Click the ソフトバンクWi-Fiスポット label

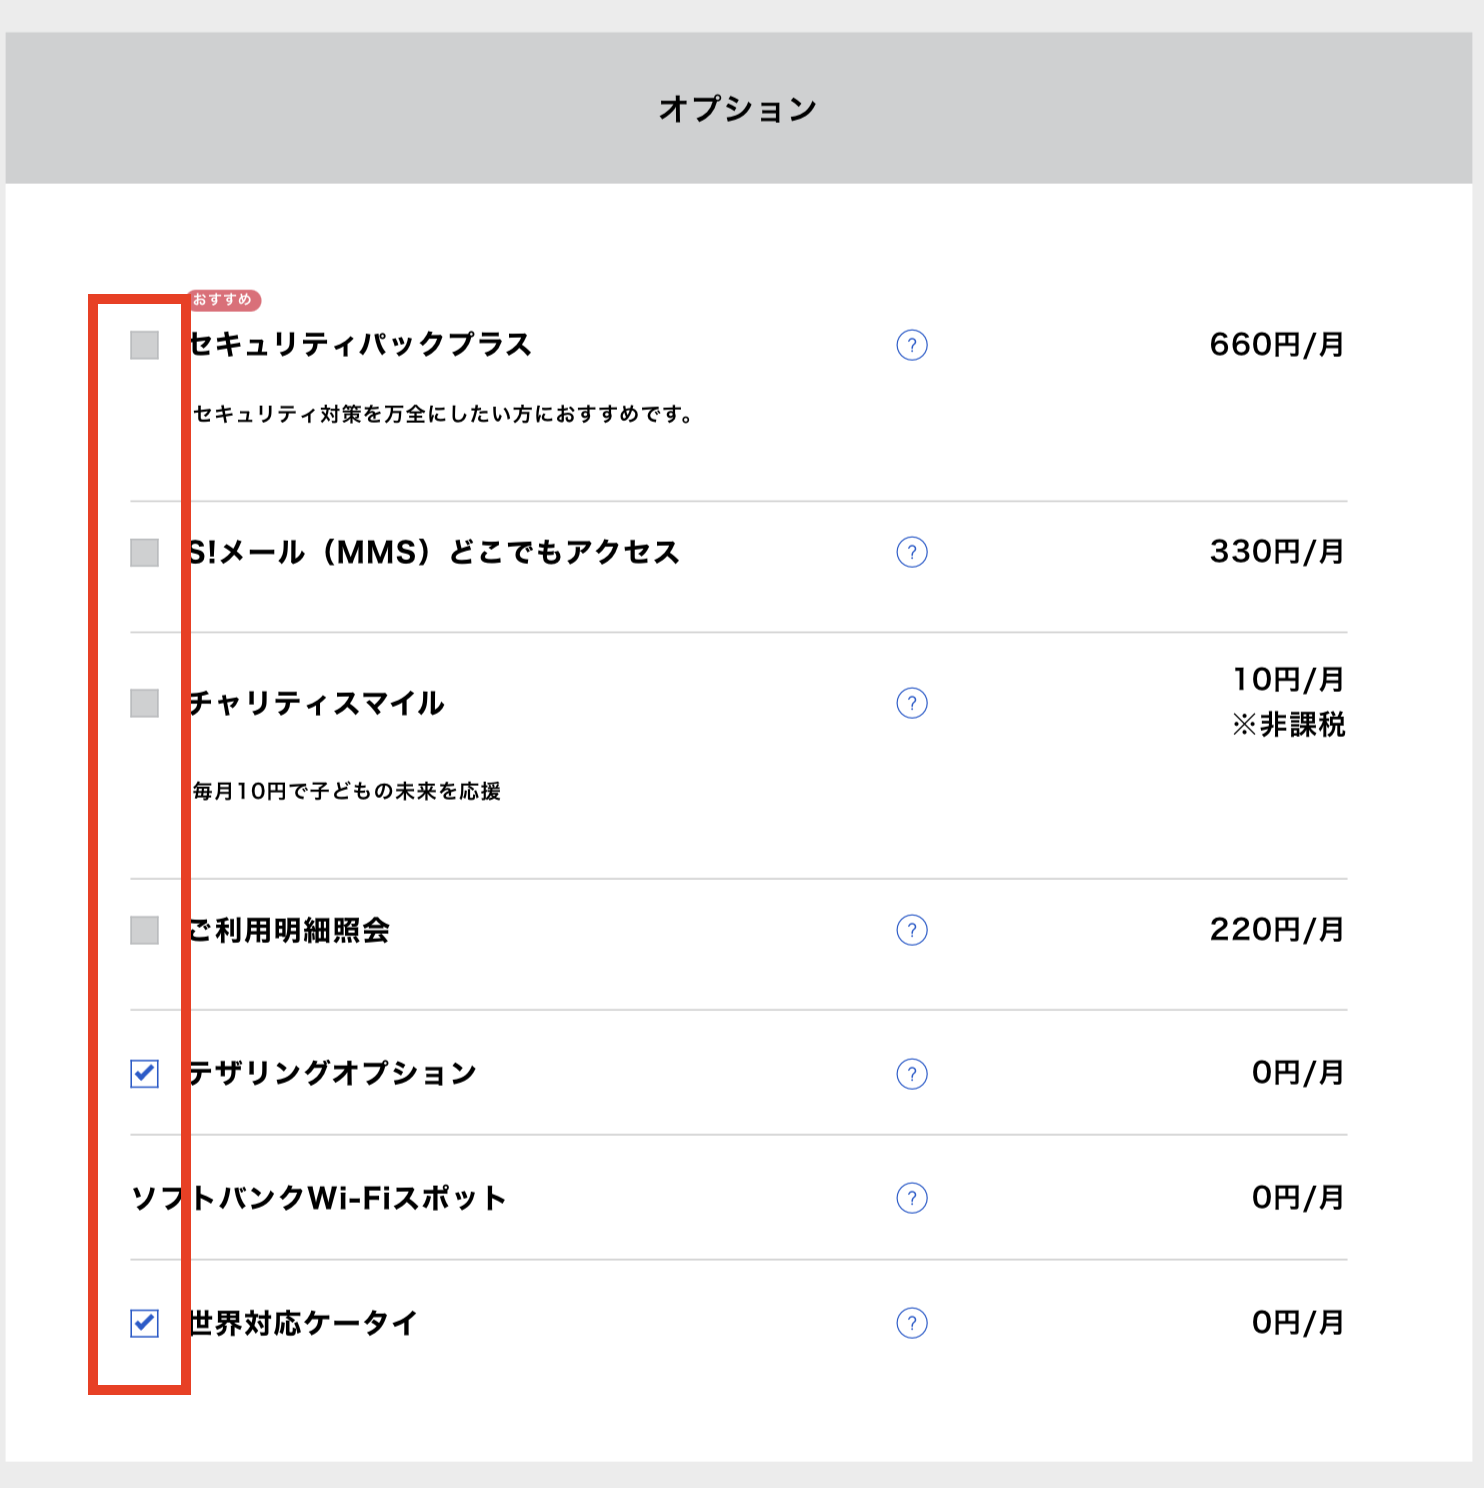coord(319,1198)
